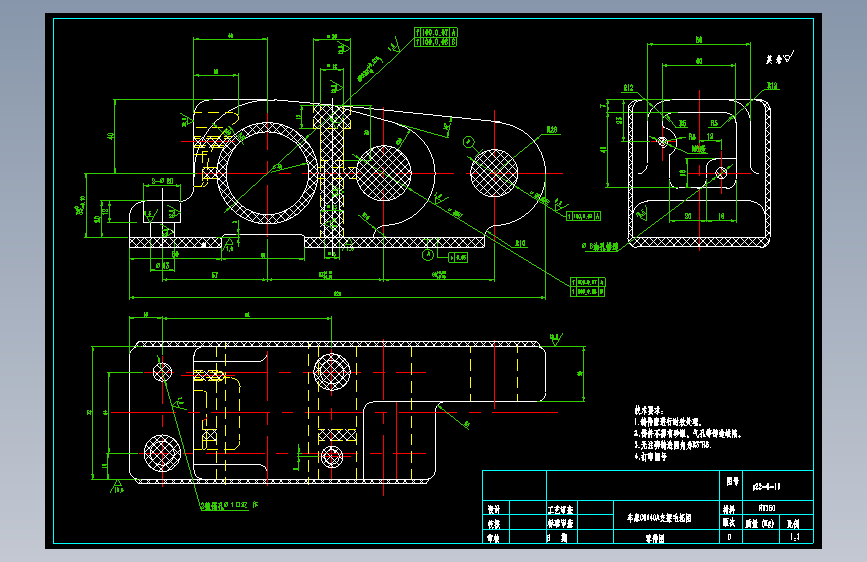Click the circled datum 'A' below front view

[x=428, y=254]
